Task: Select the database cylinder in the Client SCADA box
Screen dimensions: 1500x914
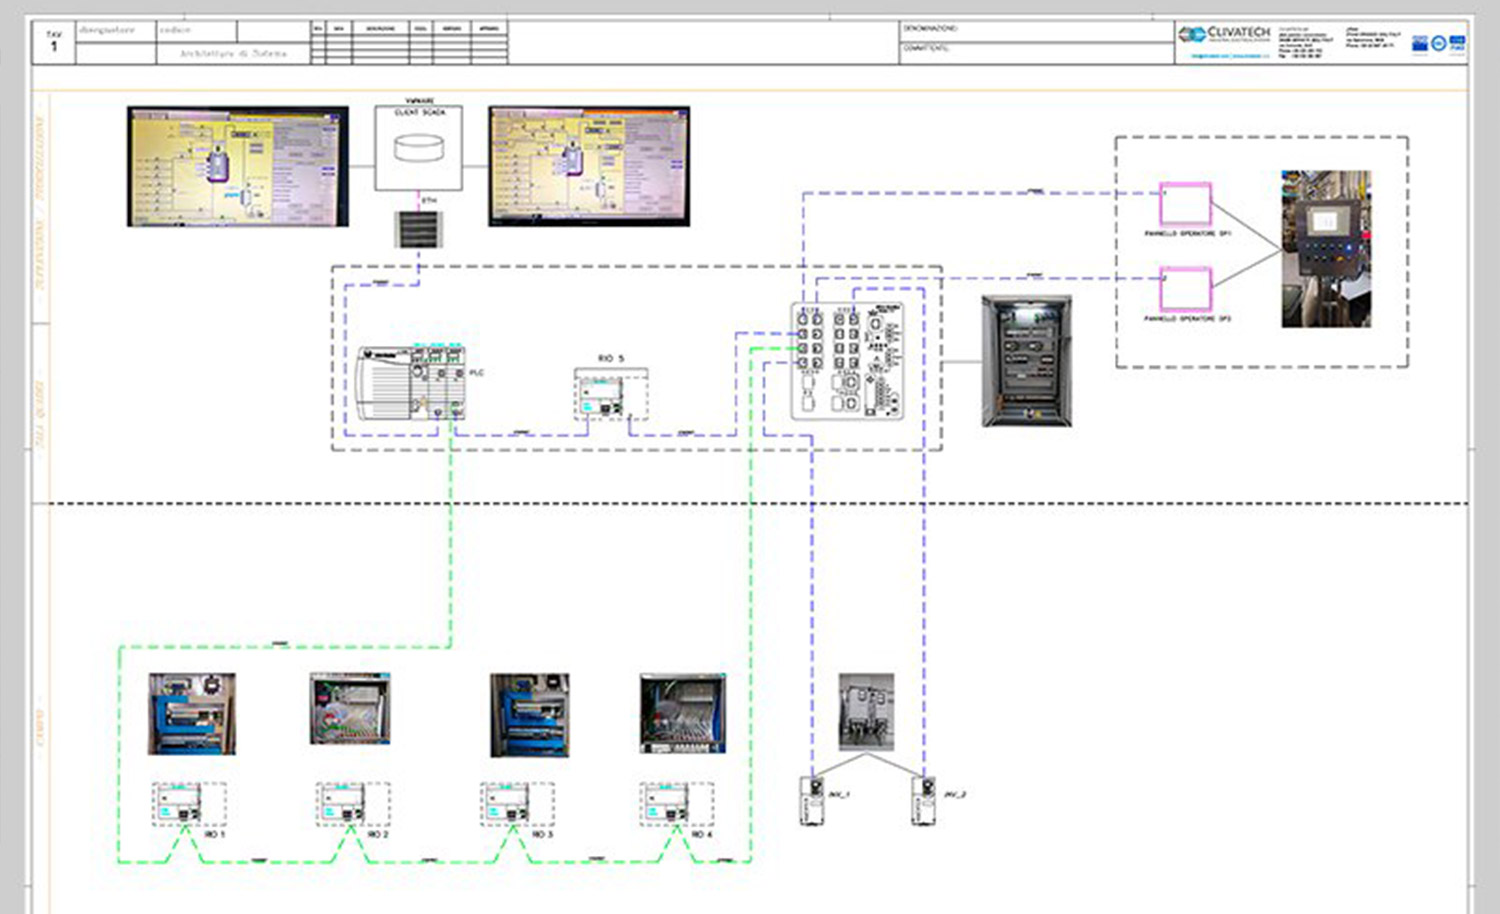Action: [418, 148]
